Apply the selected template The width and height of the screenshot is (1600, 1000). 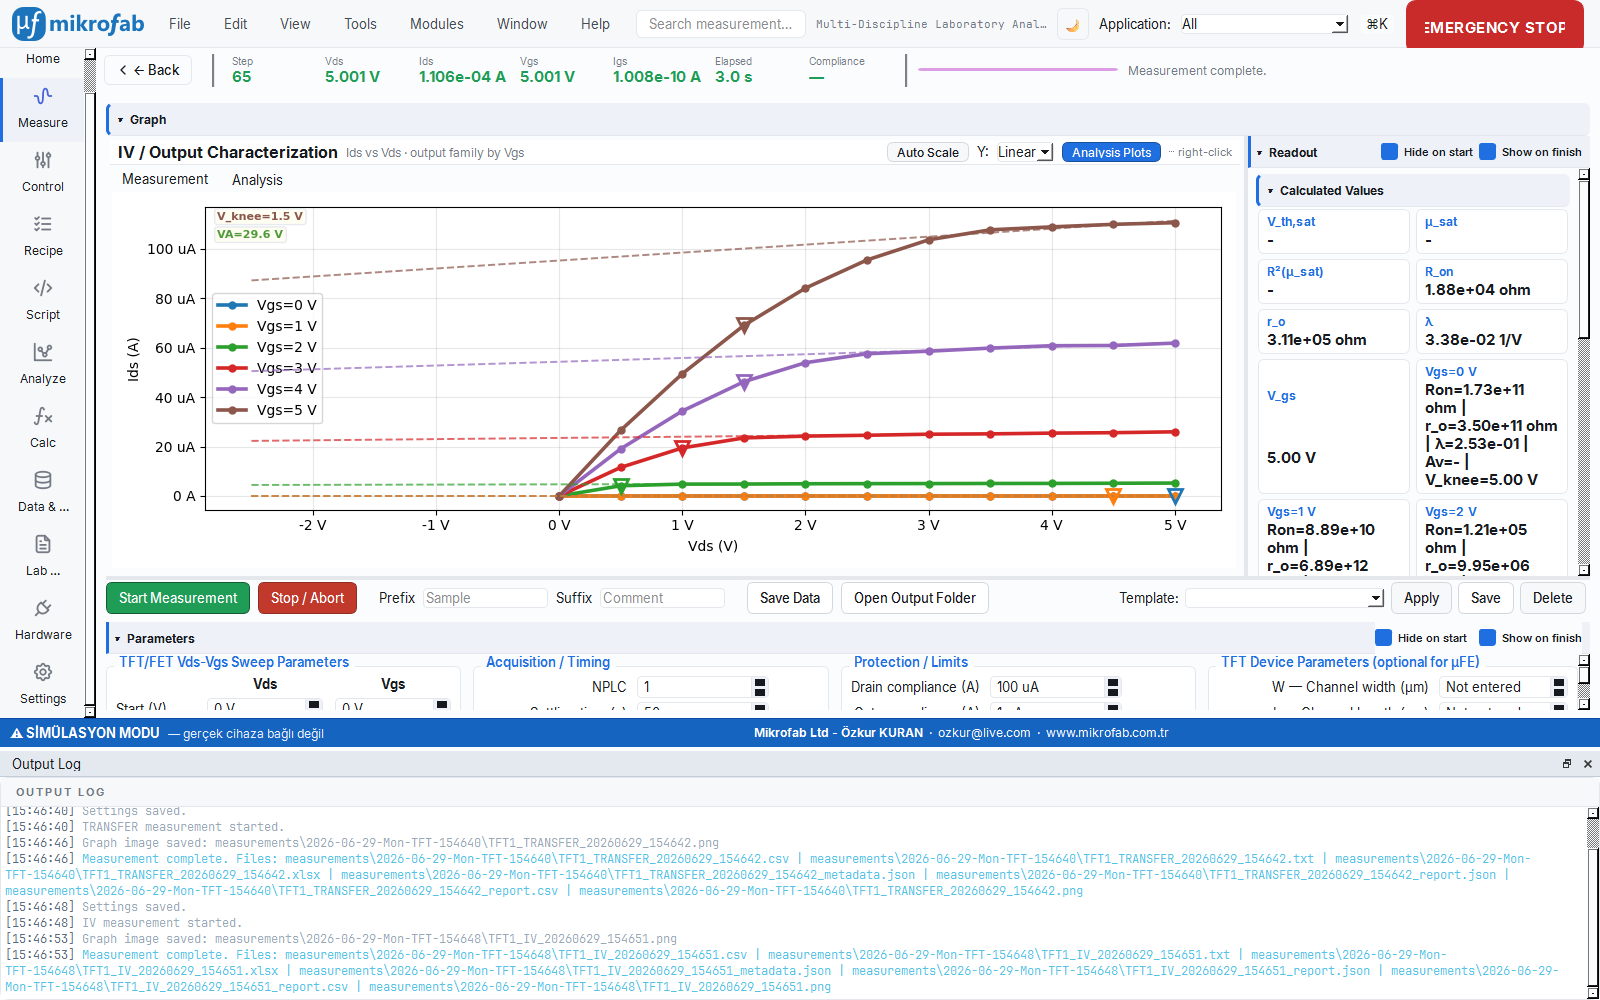tap(1421, 598)
